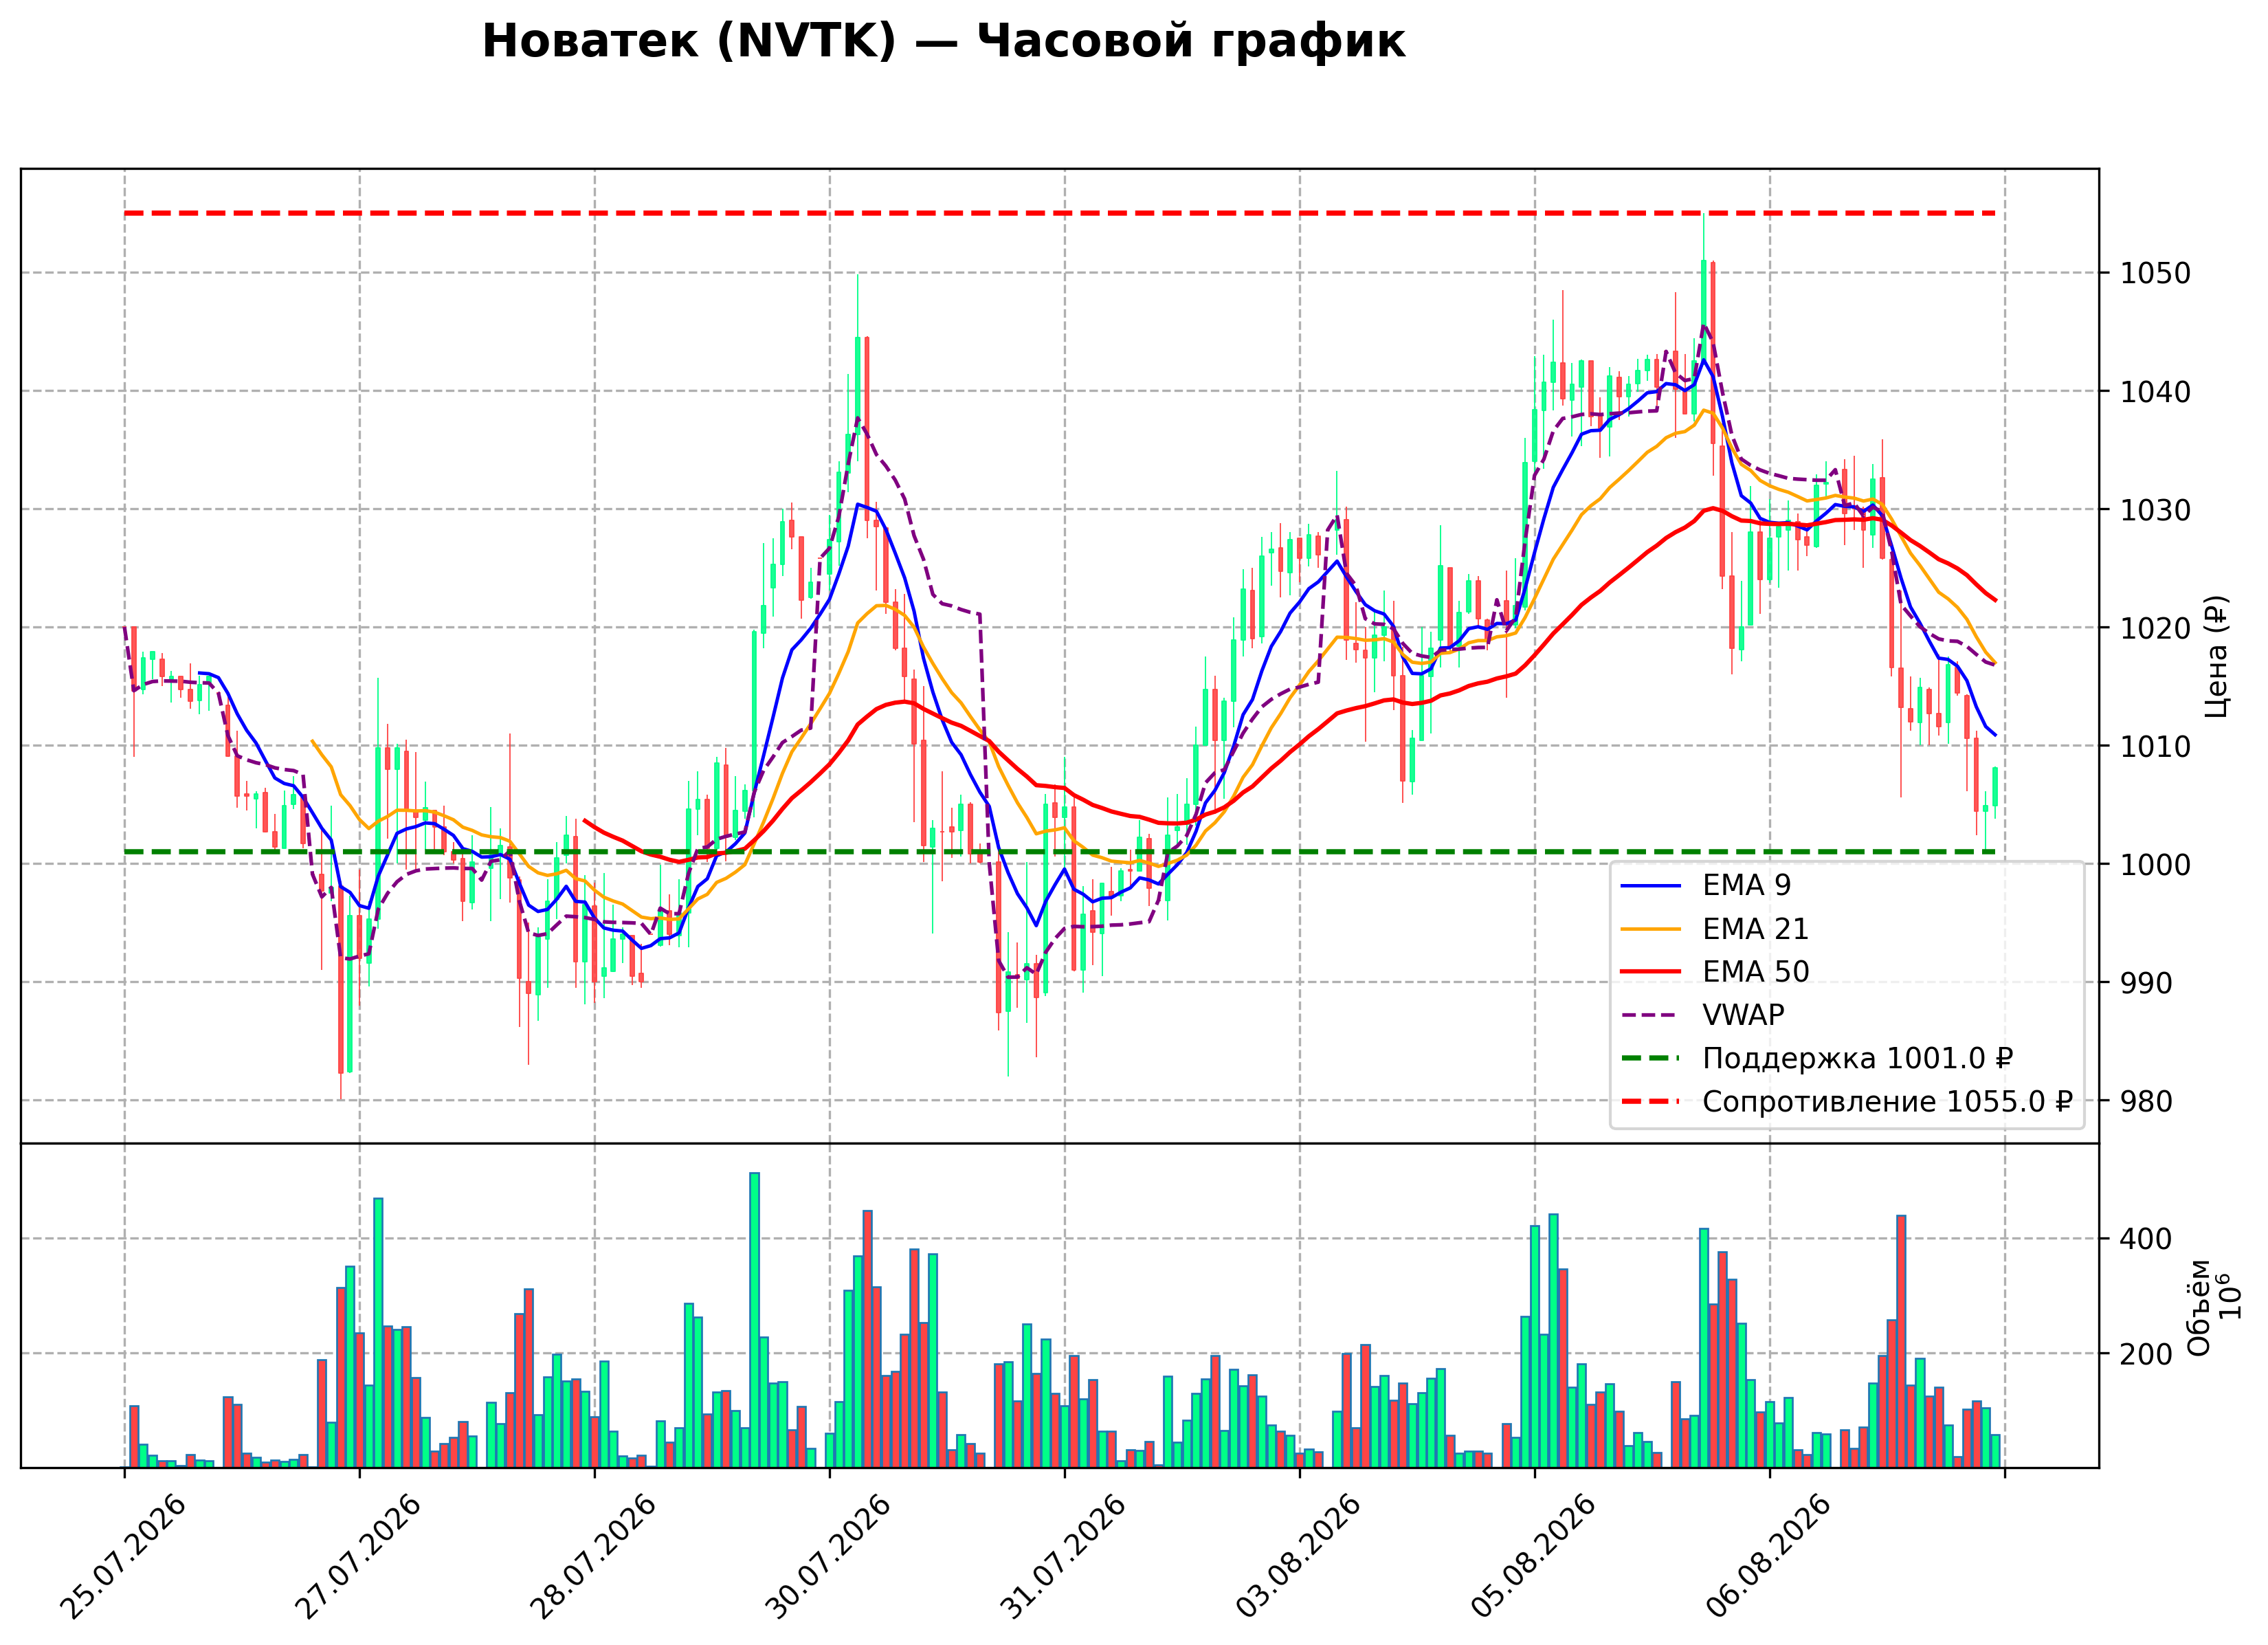Click legend entry Сопротивление 1055.0 ₽
The image size is (2268, 1645).
(1847, 1101)
